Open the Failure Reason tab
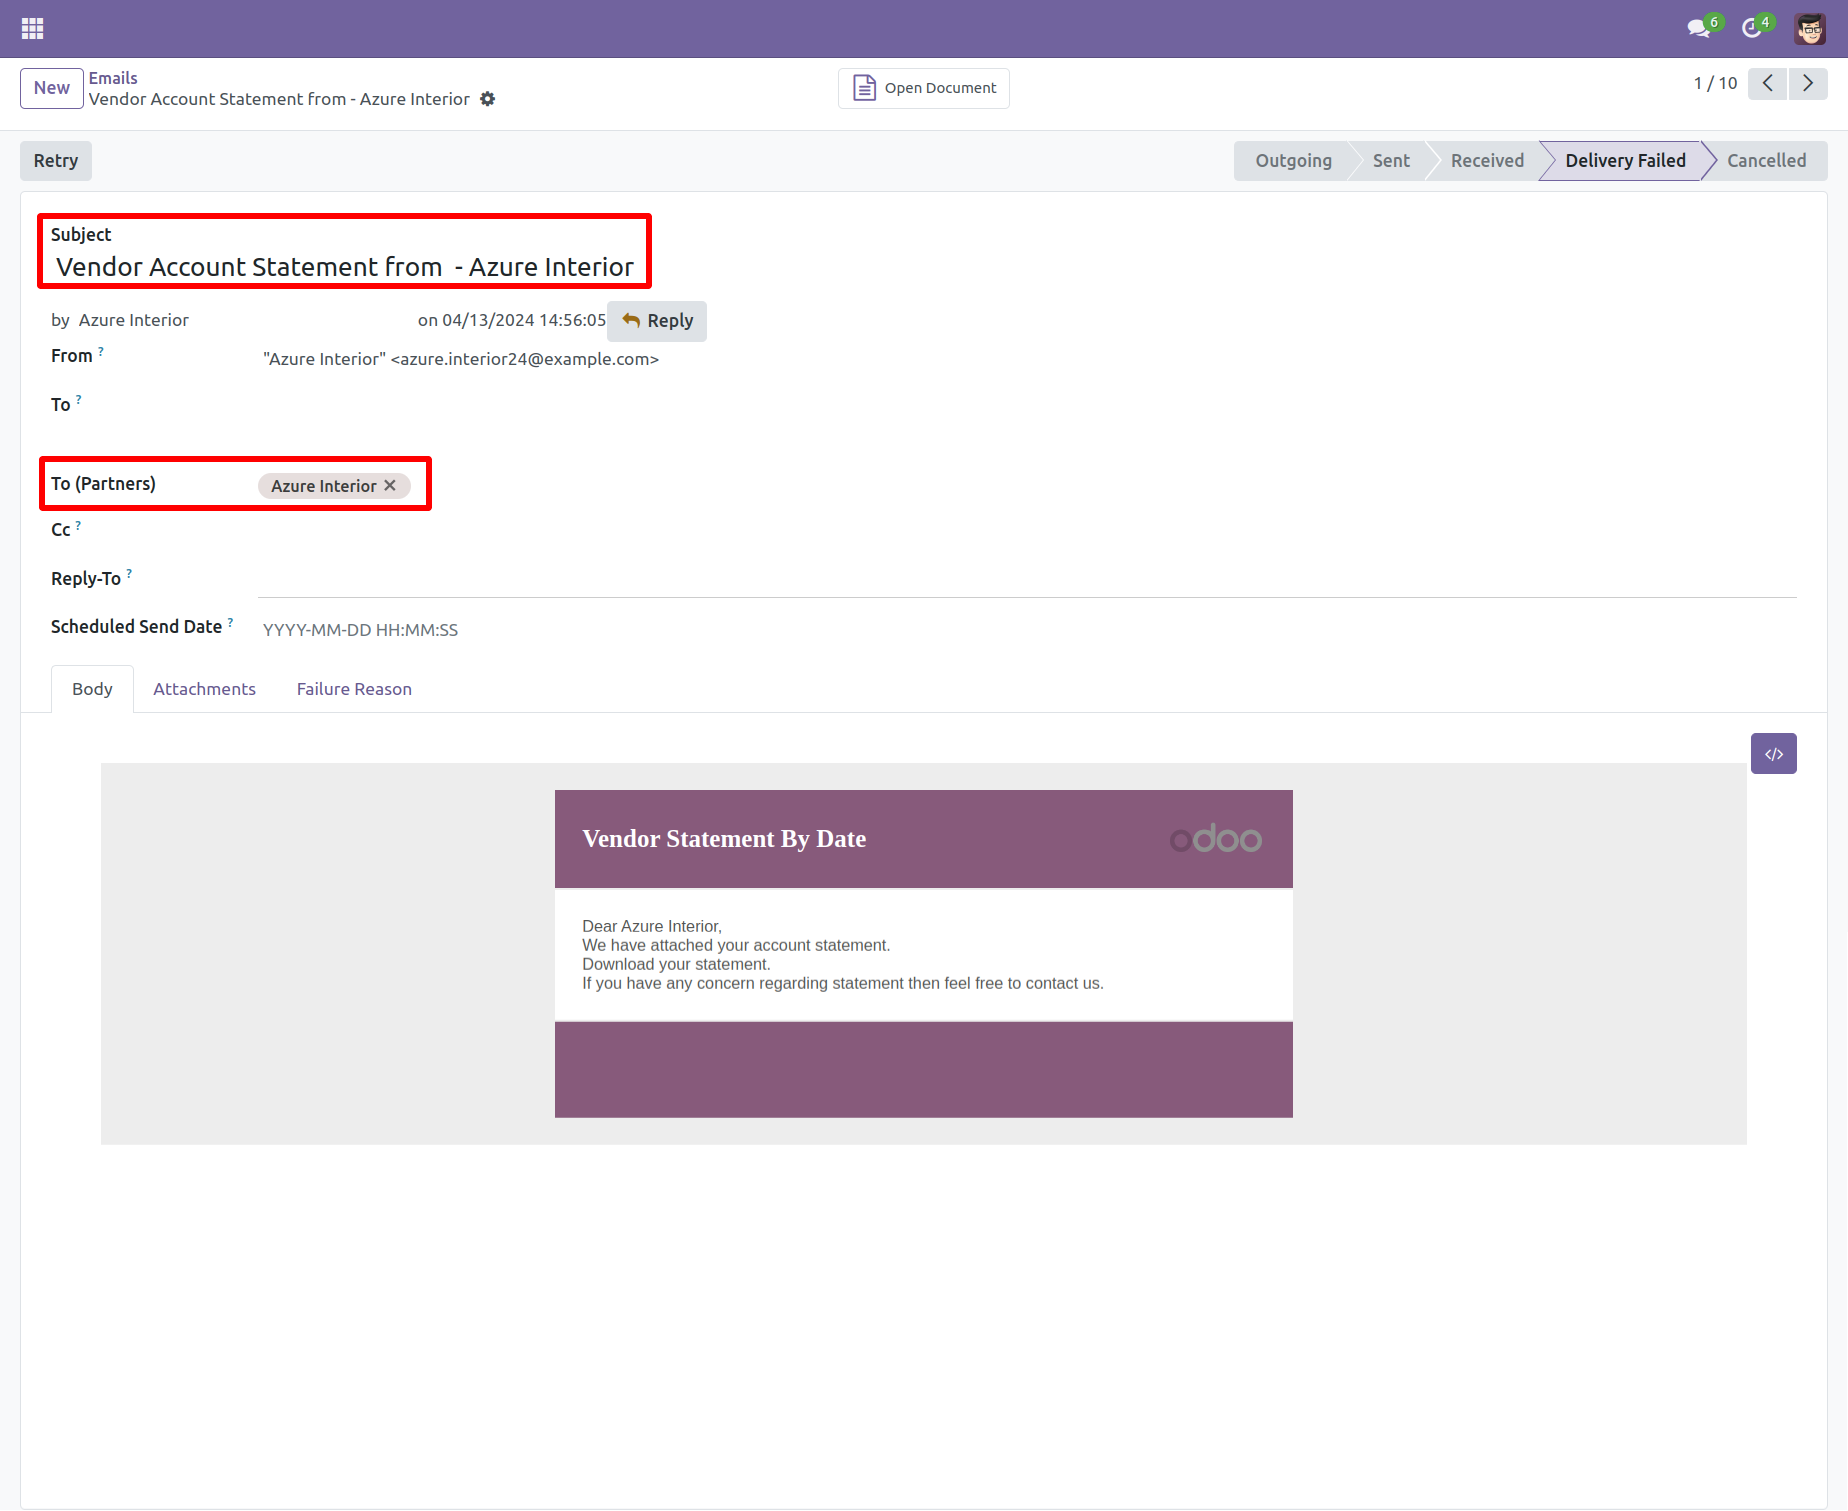Image resolution: width=1848 pixels, height=1511 pixels. [x=354, y=689]
